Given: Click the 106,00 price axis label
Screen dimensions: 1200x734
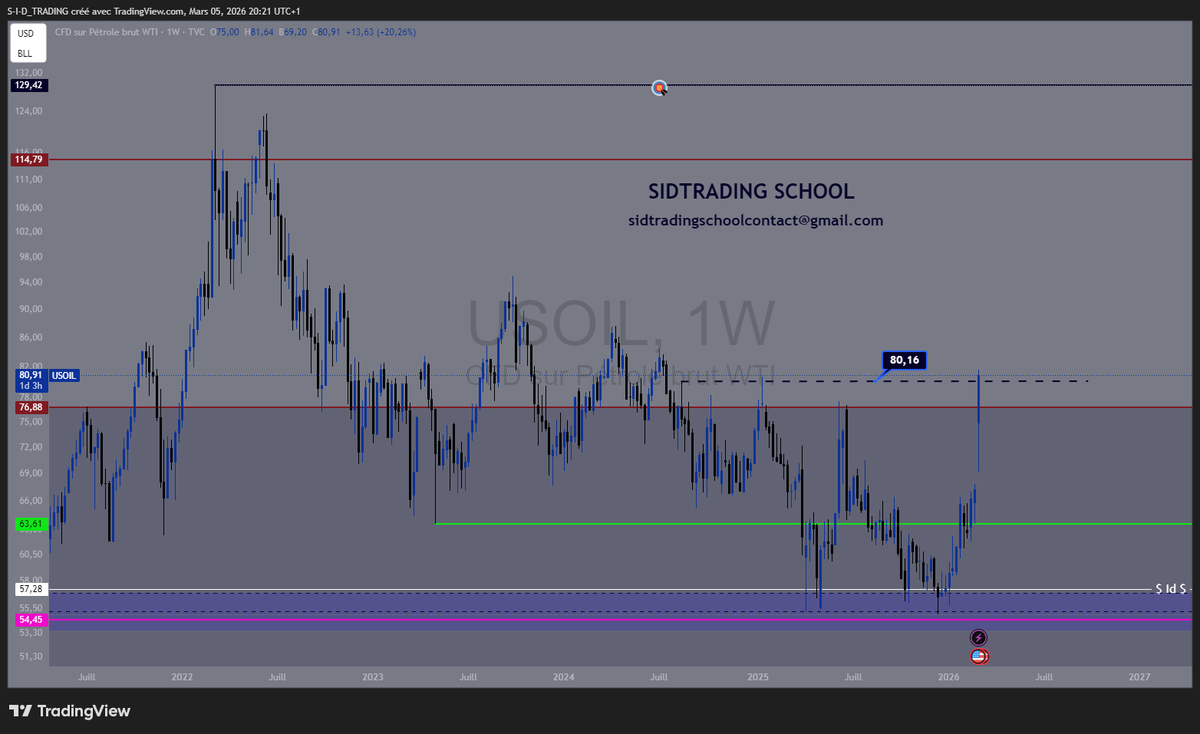Looking at the screenshot, I should click(28, 208).
